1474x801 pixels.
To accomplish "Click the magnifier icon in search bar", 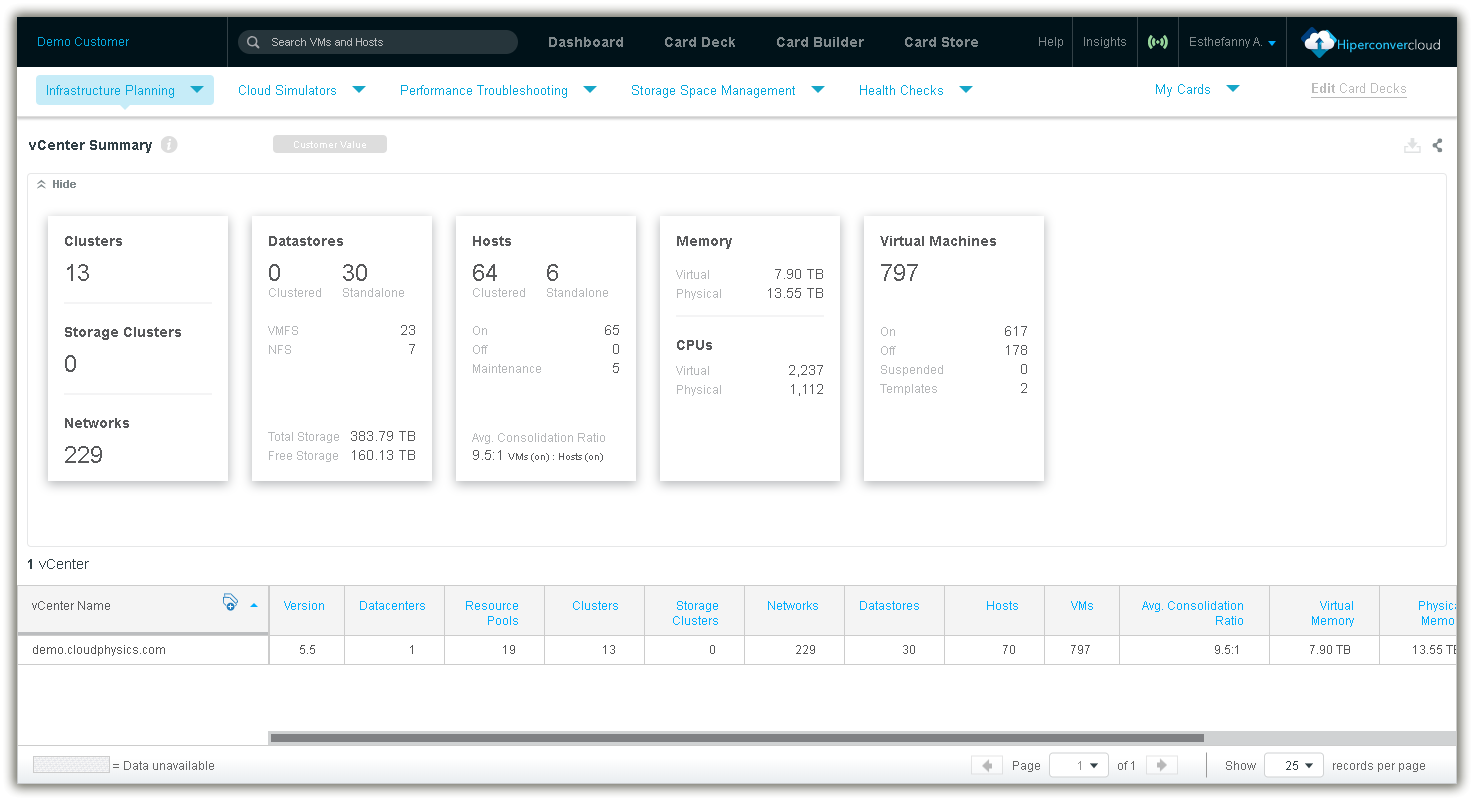I will 255,42.
